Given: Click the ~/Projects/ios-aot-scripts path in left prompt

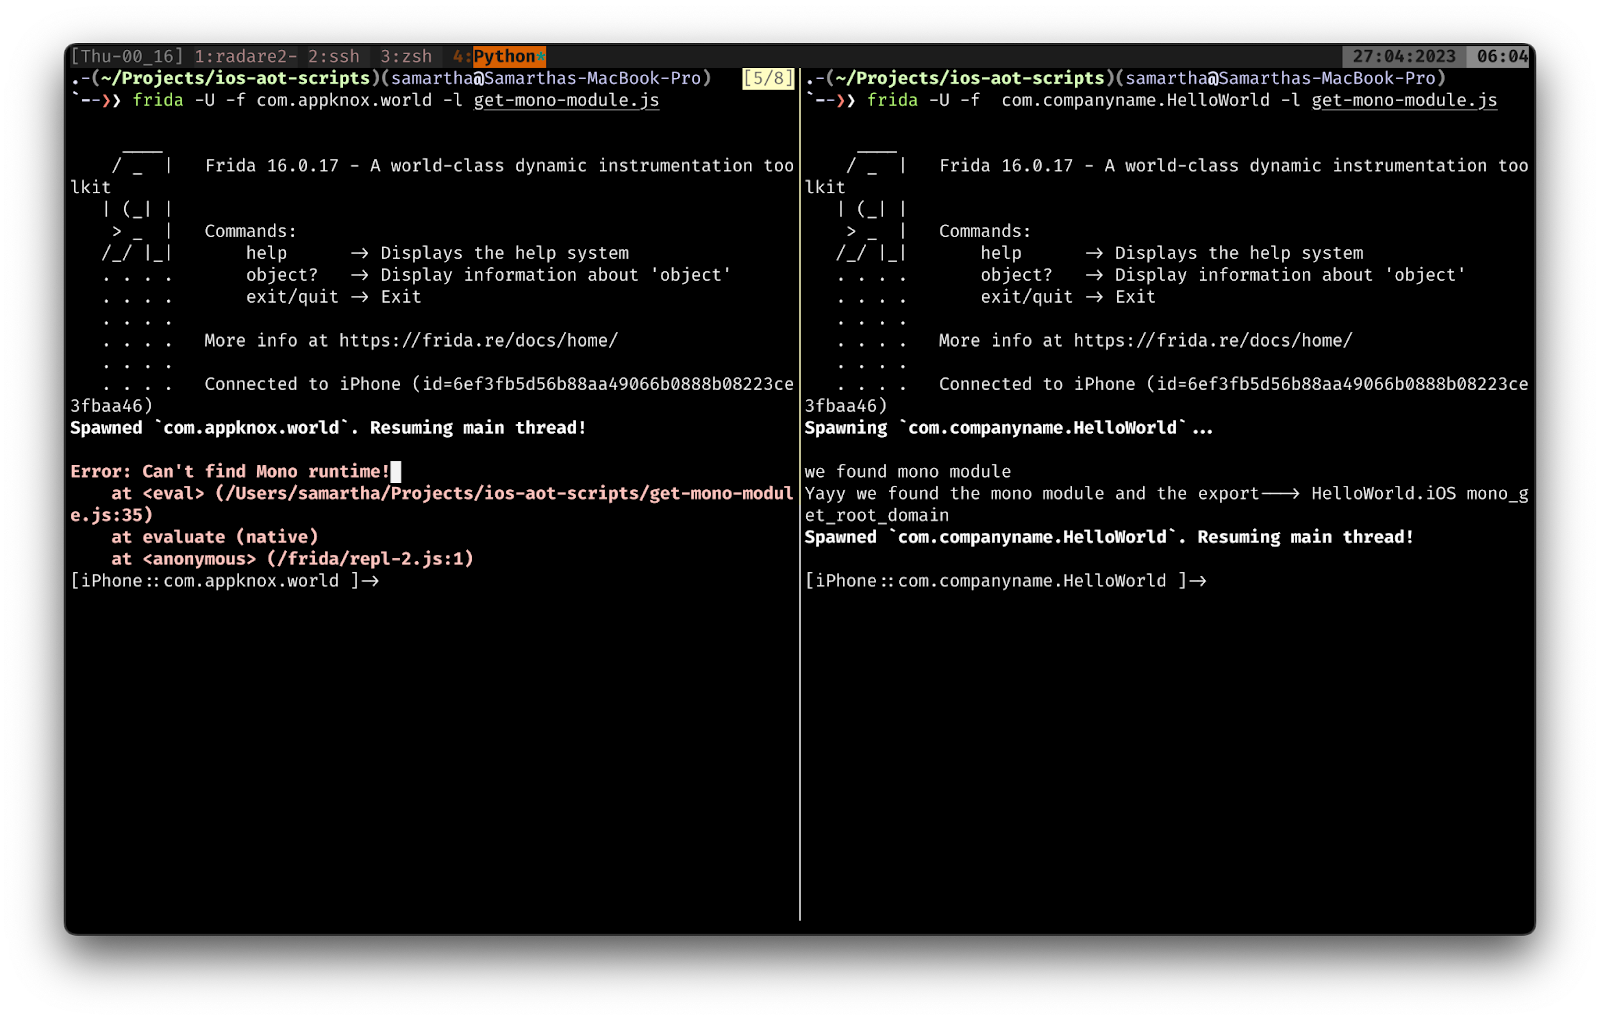Looking at the screenshot, I should (236, 78).
